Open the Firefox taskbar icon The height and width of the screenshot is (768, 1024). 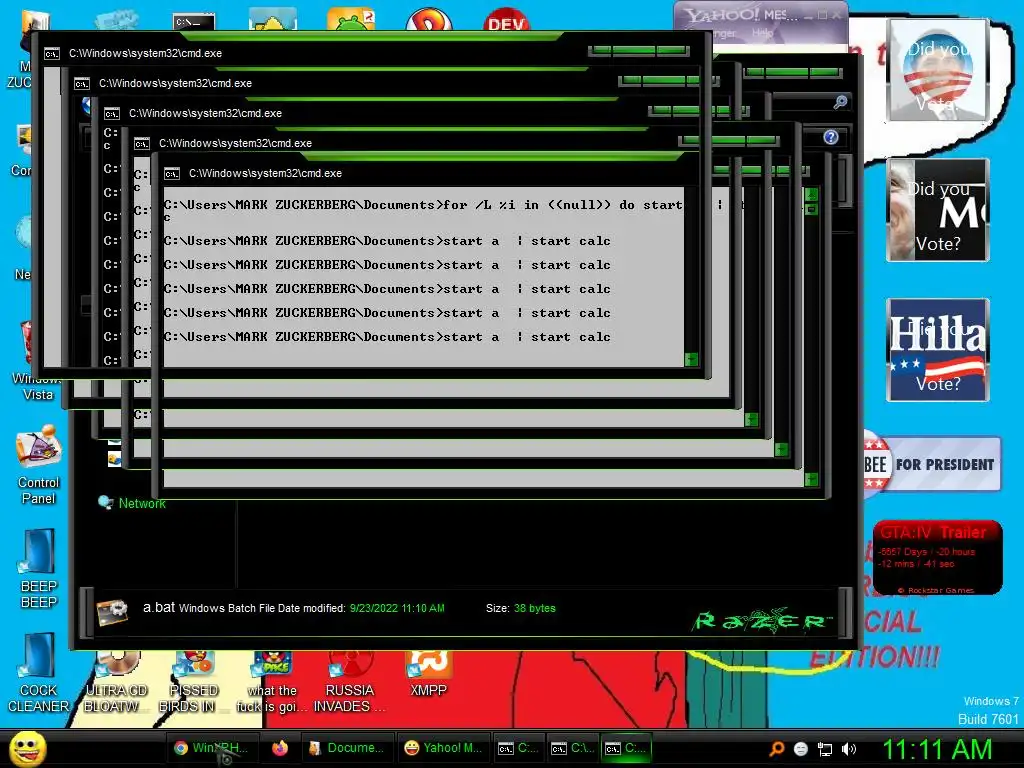tap(280, 748)
